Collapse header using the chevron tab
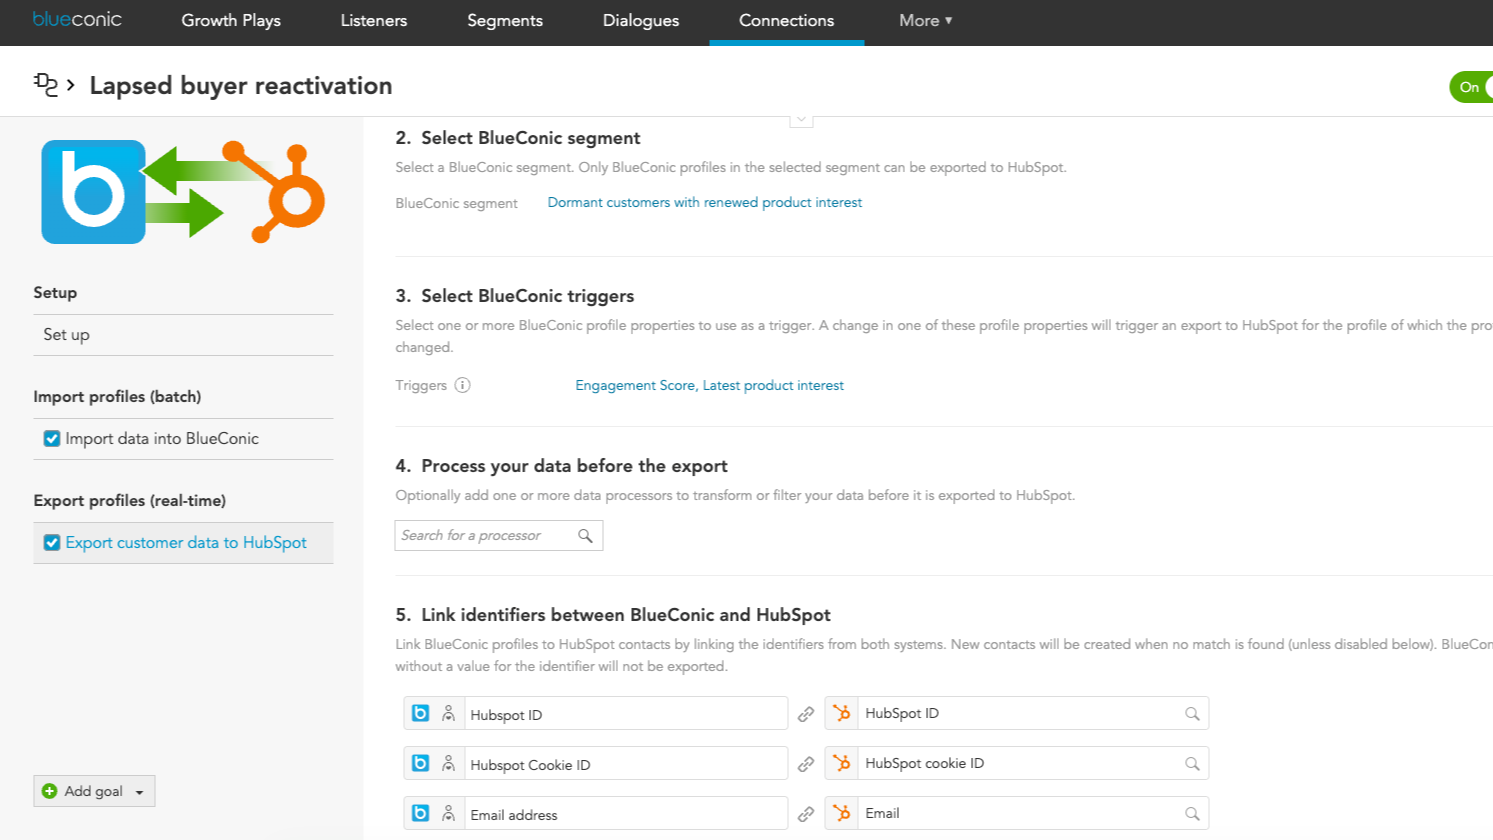 pyautogui.click(x=801, y=120)
